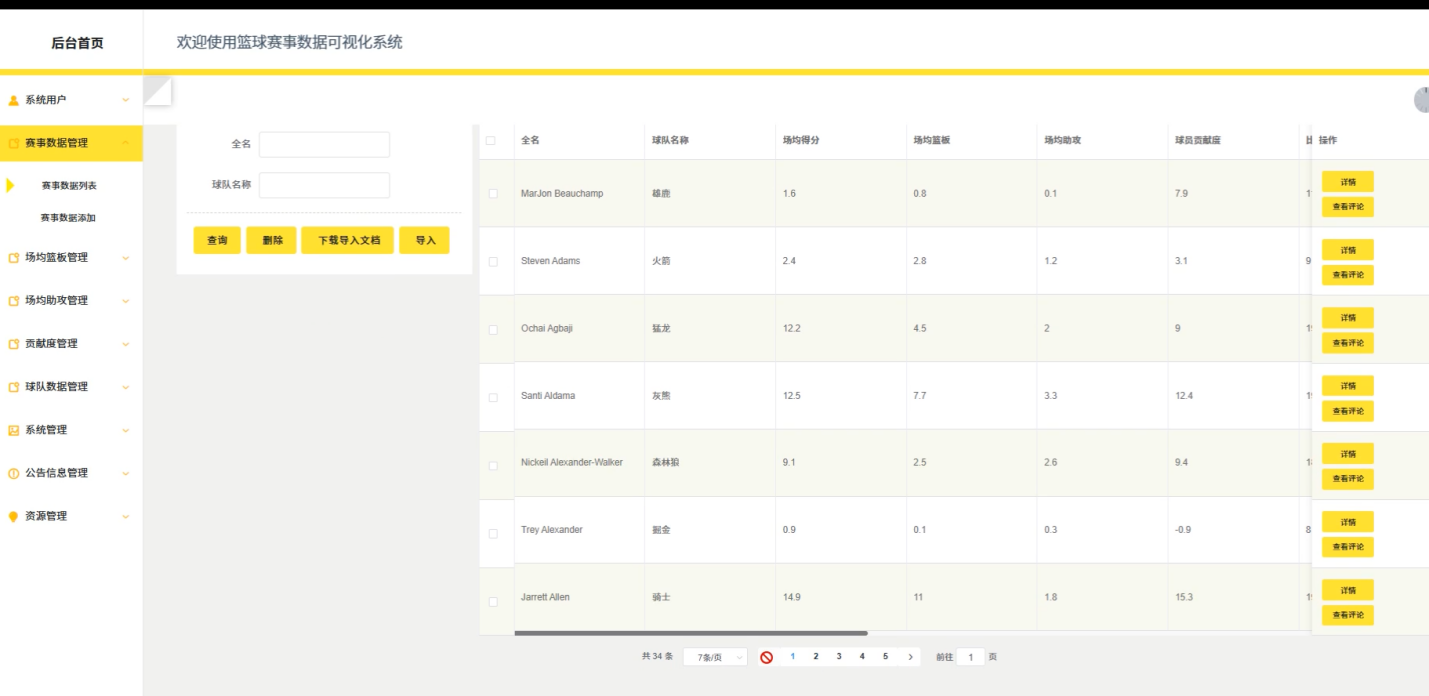Click the Jarrett Allen name cell

click(545, 598)
